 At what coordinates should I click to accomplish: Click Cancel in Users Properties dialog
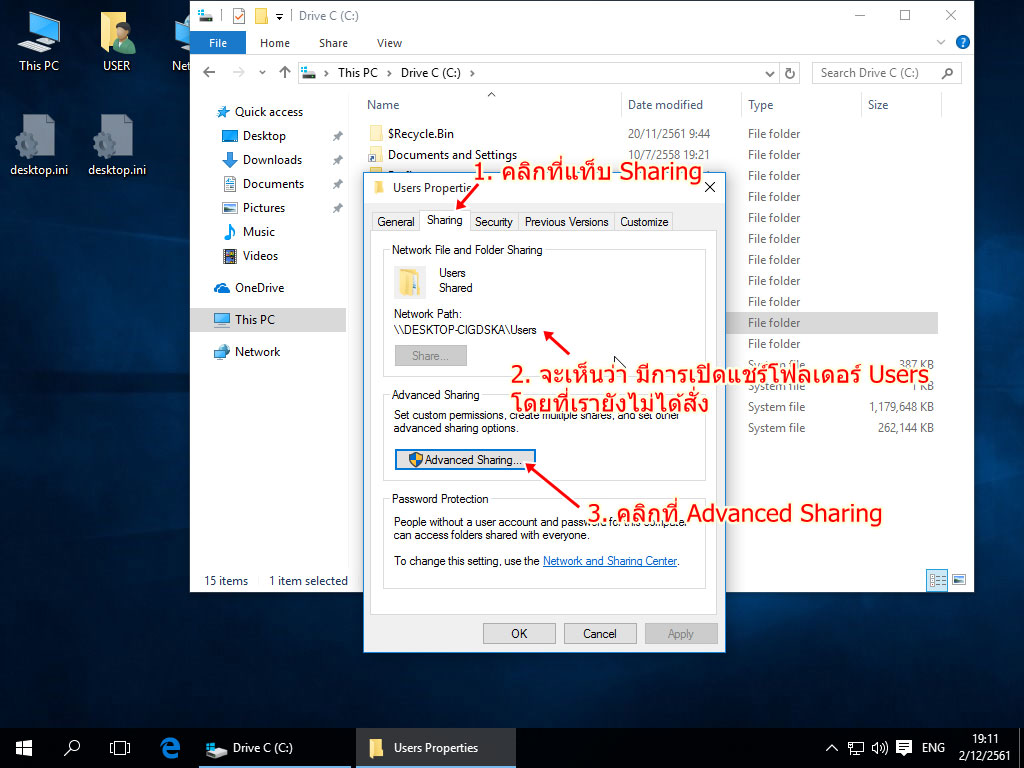(x=600, y=633)
